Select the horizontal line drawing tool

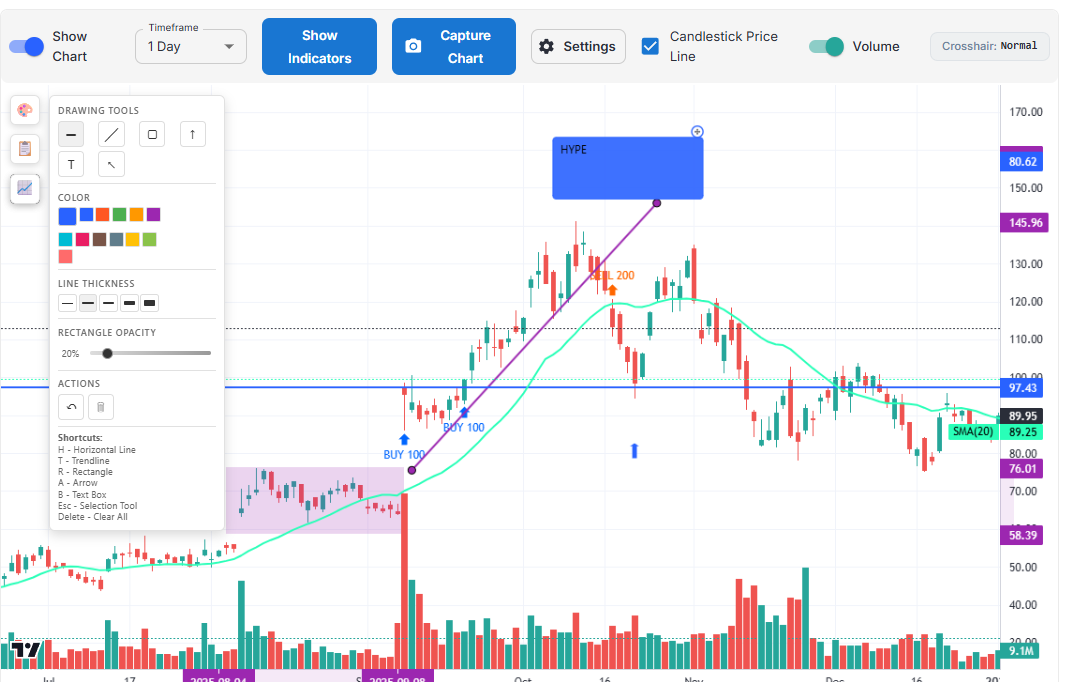point(70,134)
